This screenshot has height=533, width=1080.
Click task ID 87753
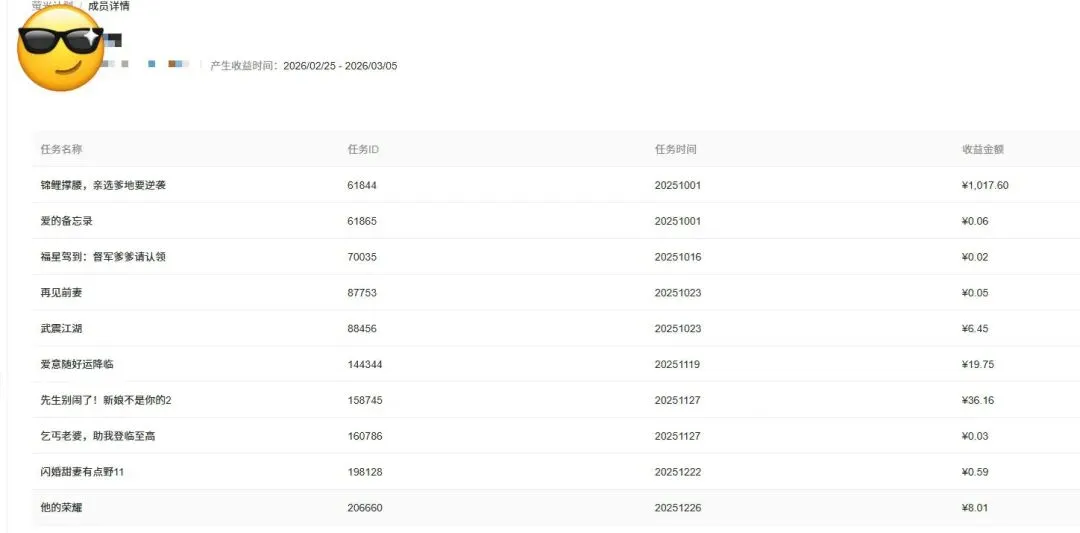point(362,293)
